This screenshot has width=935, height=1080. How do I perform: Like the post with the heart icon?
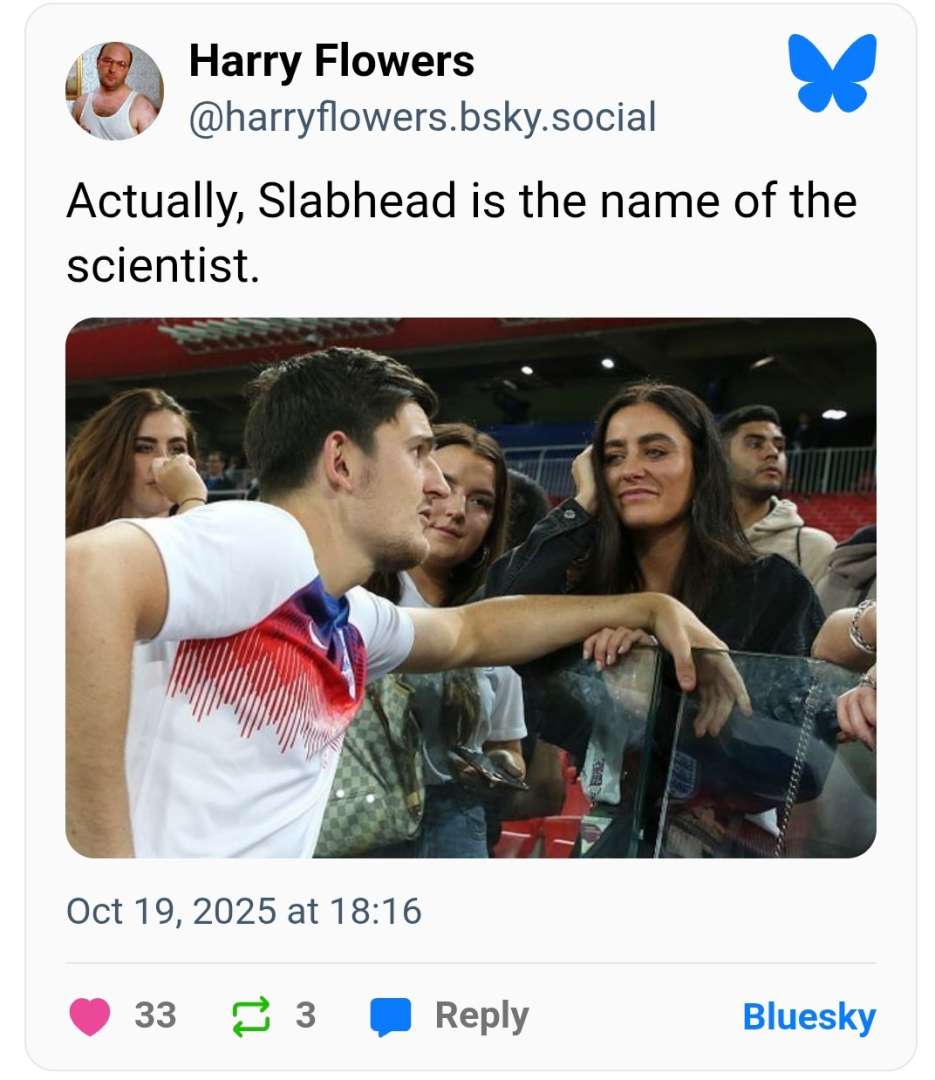pos(90,1016)
